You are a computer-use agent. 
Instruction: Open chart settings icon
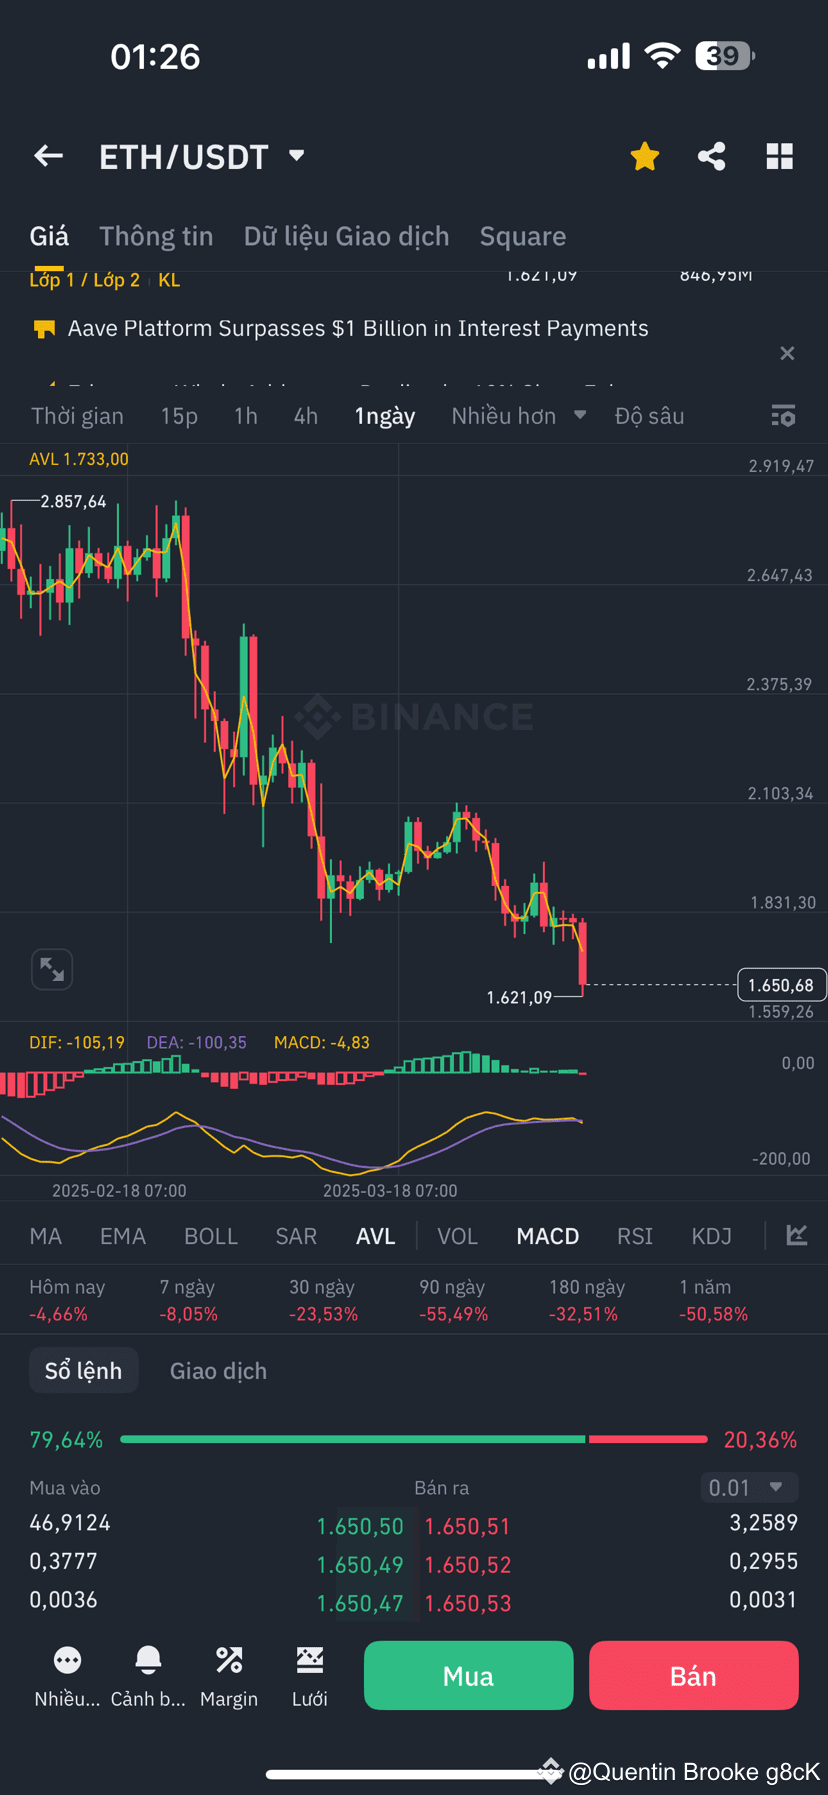coord(783,416)
